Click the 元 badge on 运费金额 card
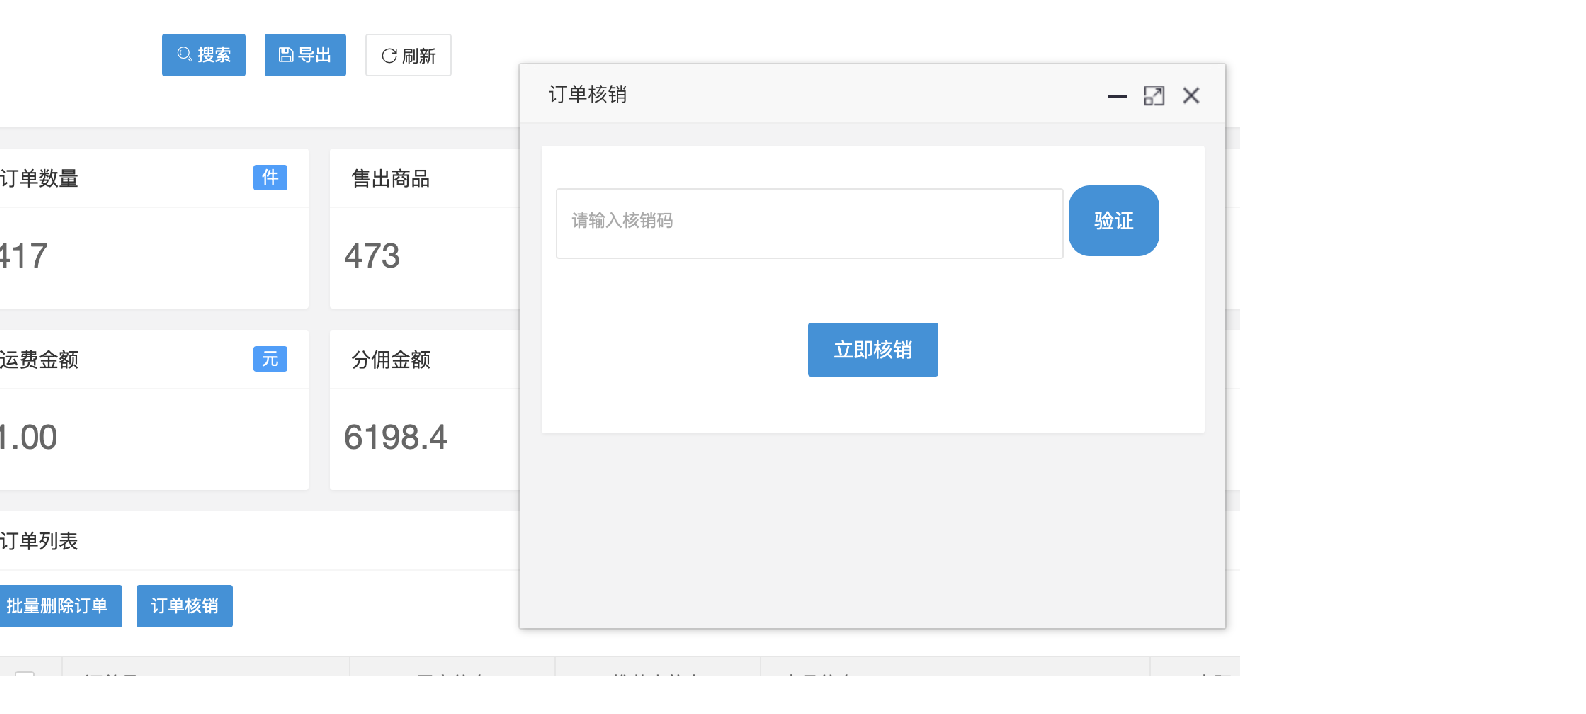The image size is (1586, 714). tap(270, 359)
